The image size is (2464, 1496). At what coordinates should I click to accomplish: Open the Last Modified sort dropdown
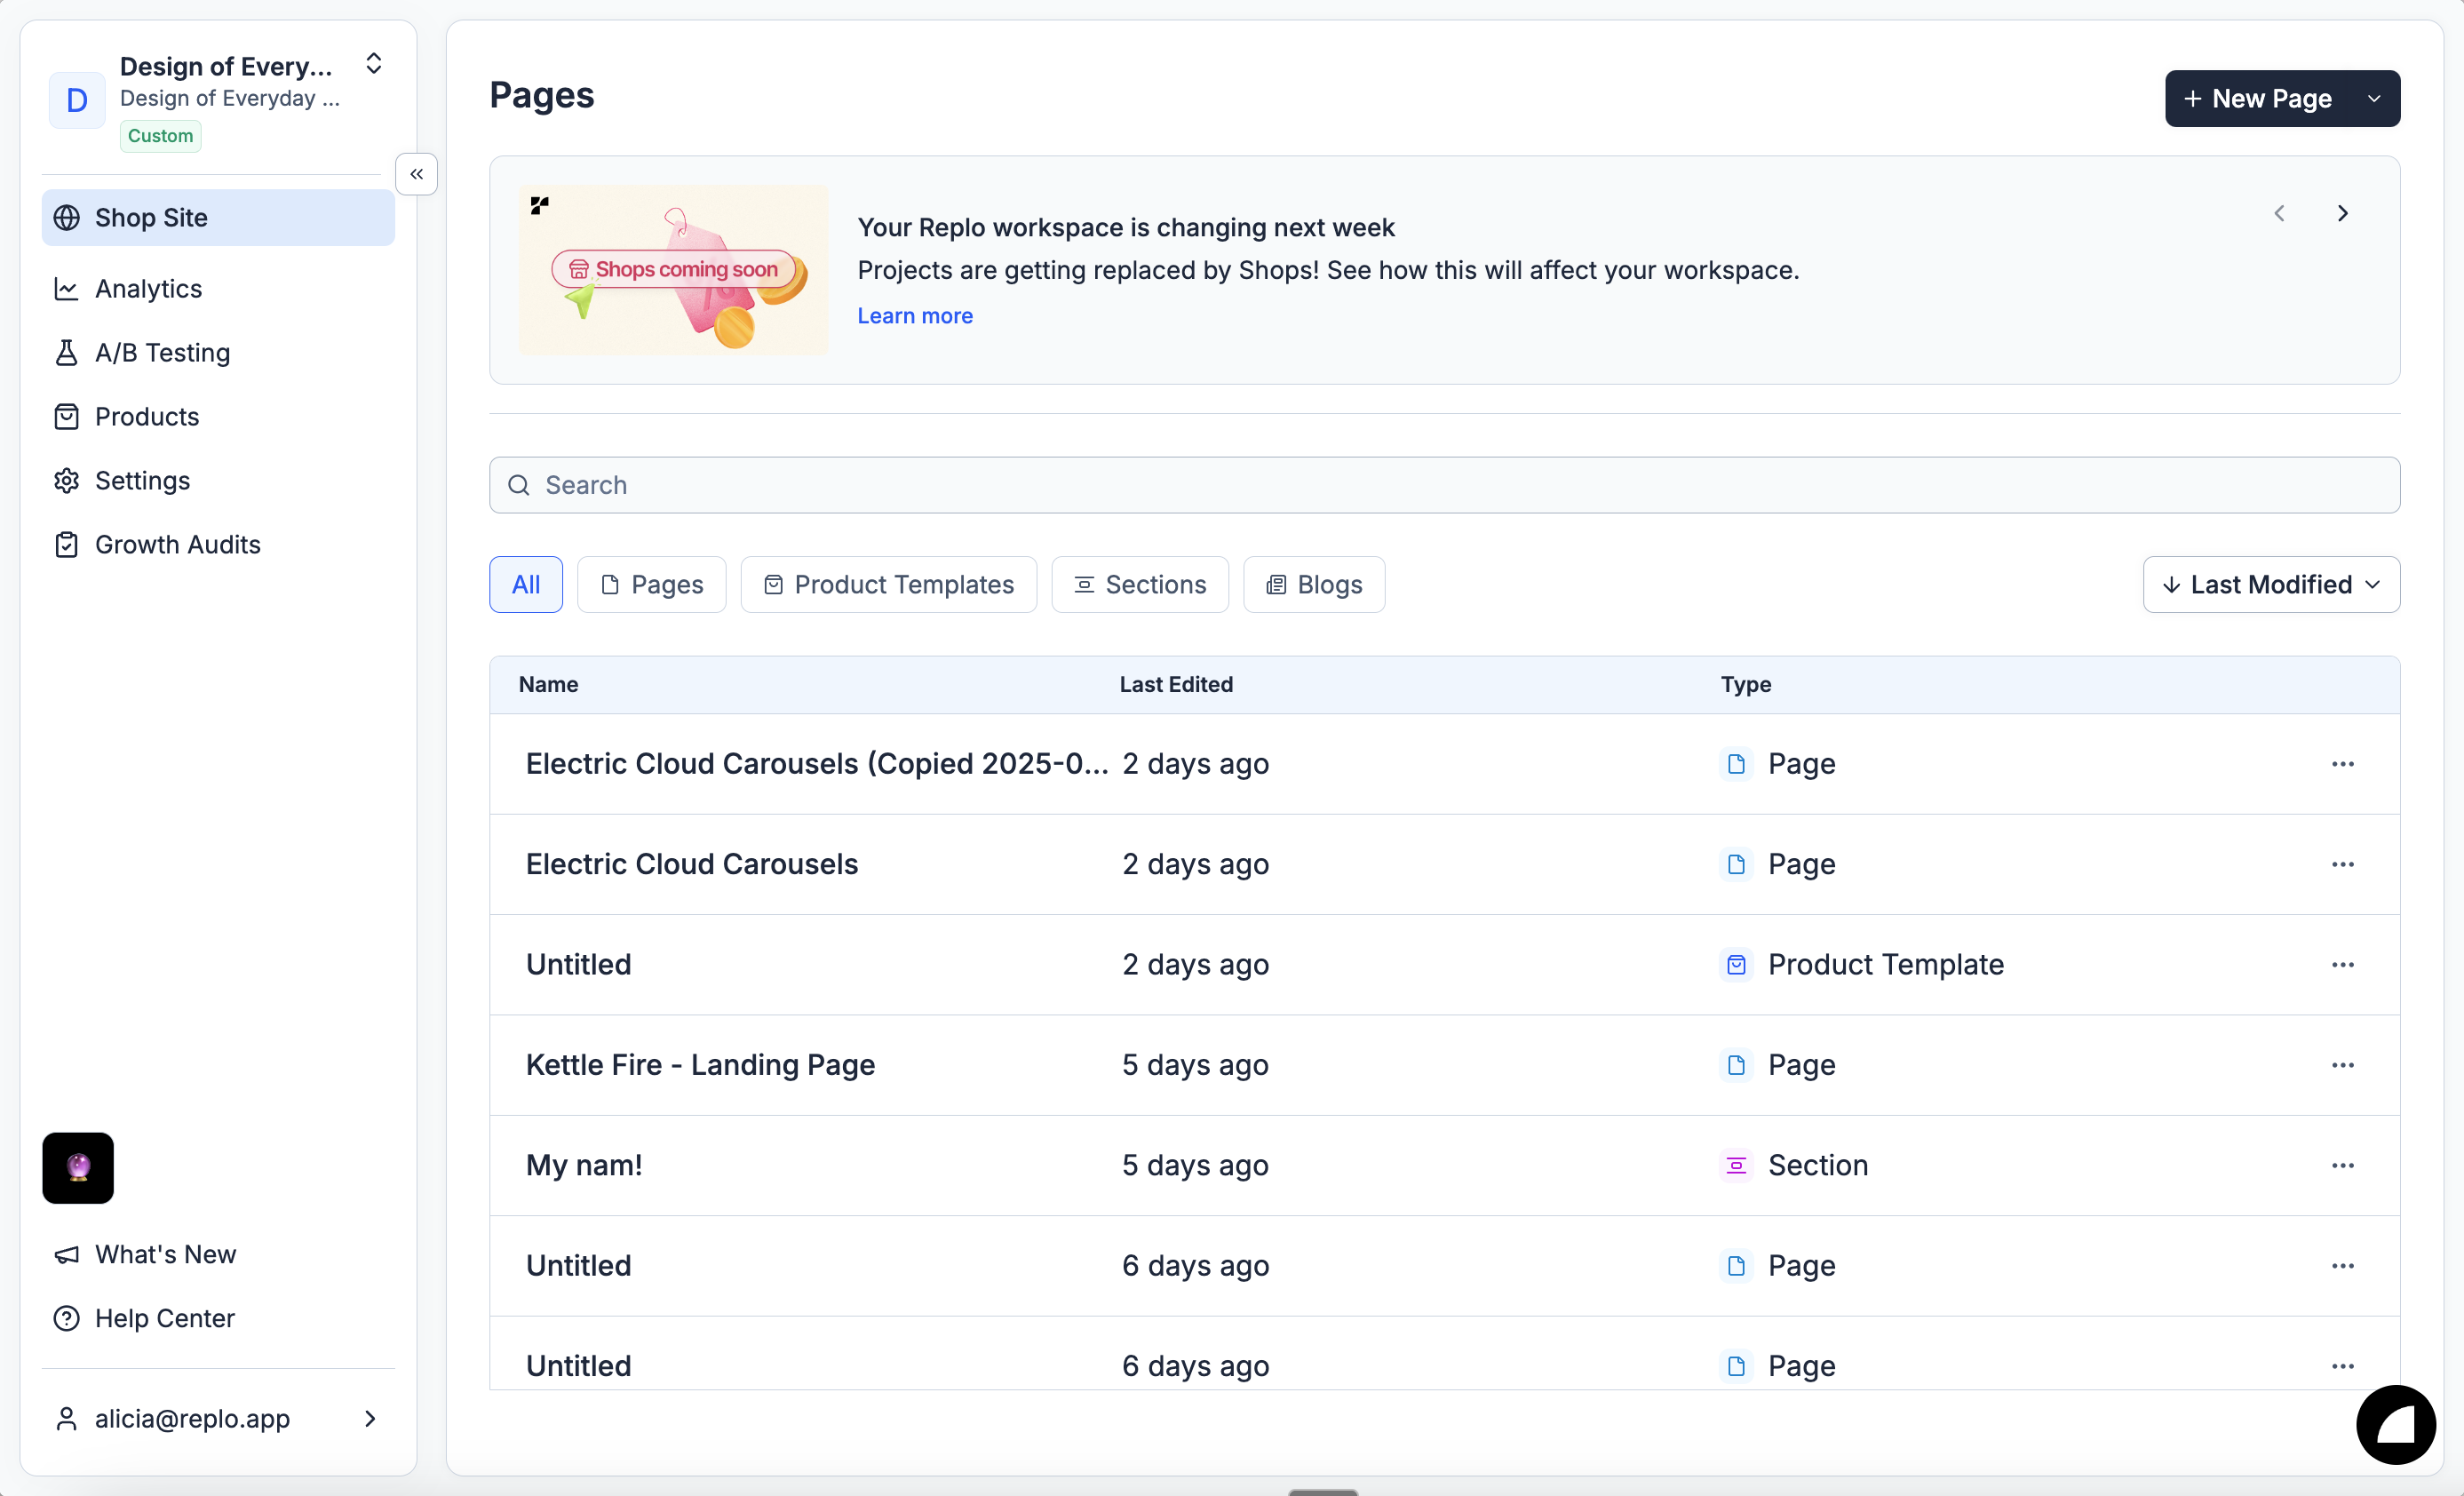(x=2270, y=584)
